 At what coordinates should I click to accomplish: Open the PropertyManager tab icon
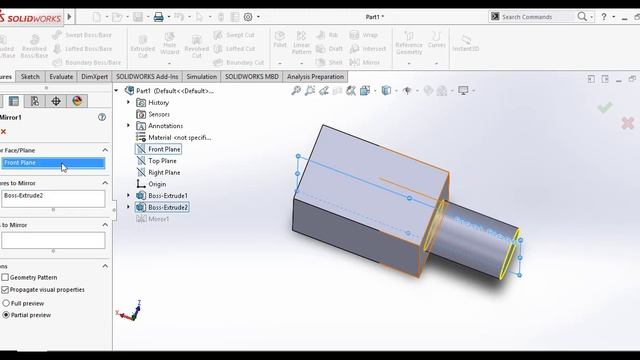pos(14,101)
